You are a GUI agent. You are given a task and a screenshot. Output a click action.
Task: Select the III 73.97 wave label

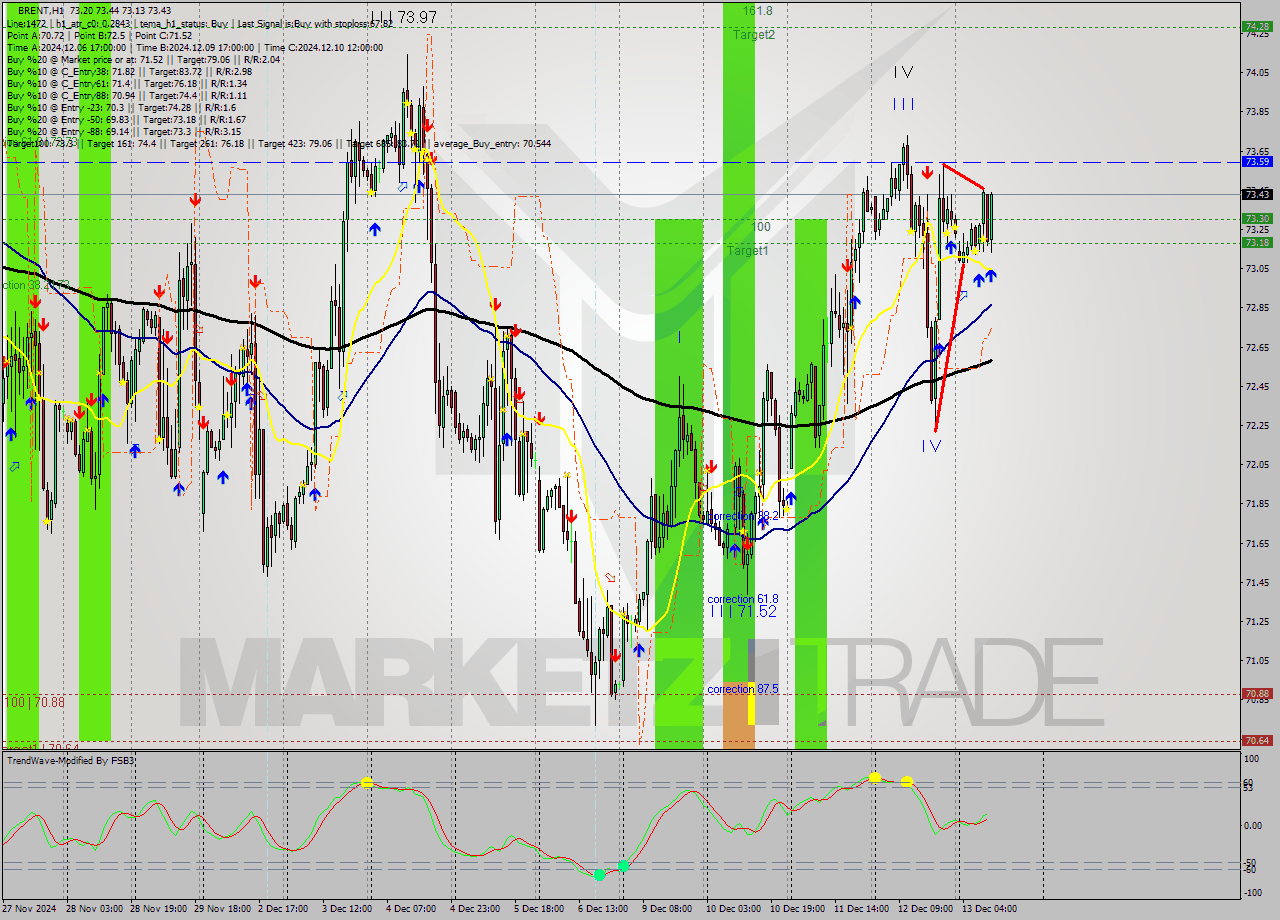(x=404, y=17)
